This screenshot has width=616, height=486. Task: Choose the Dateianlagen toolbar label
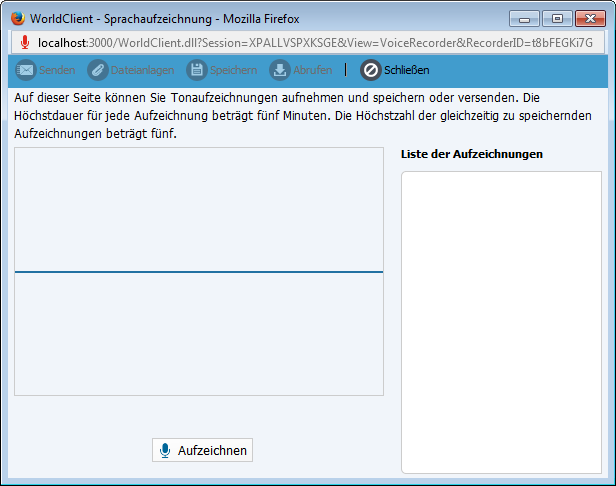(142, 70)
